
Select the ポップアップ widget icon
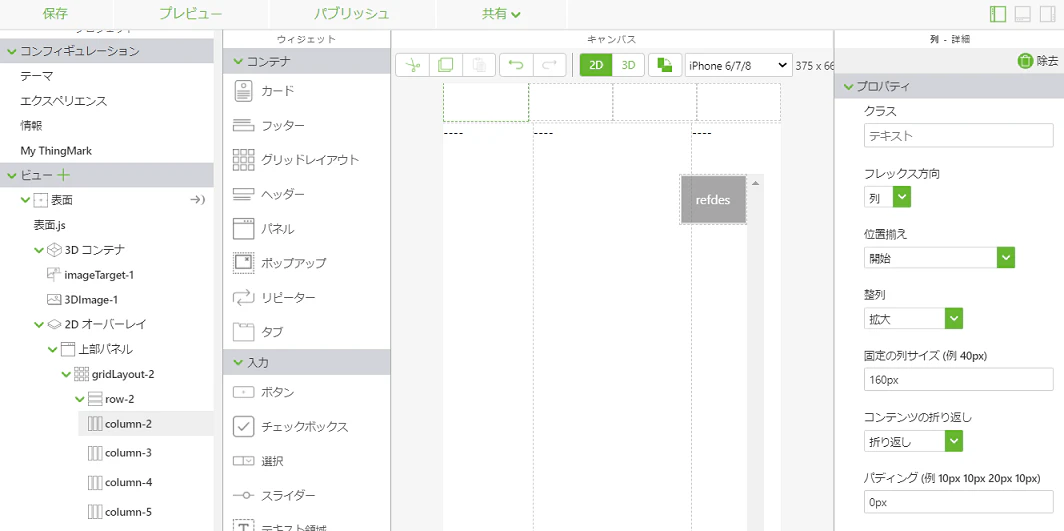tap(243, 263)
